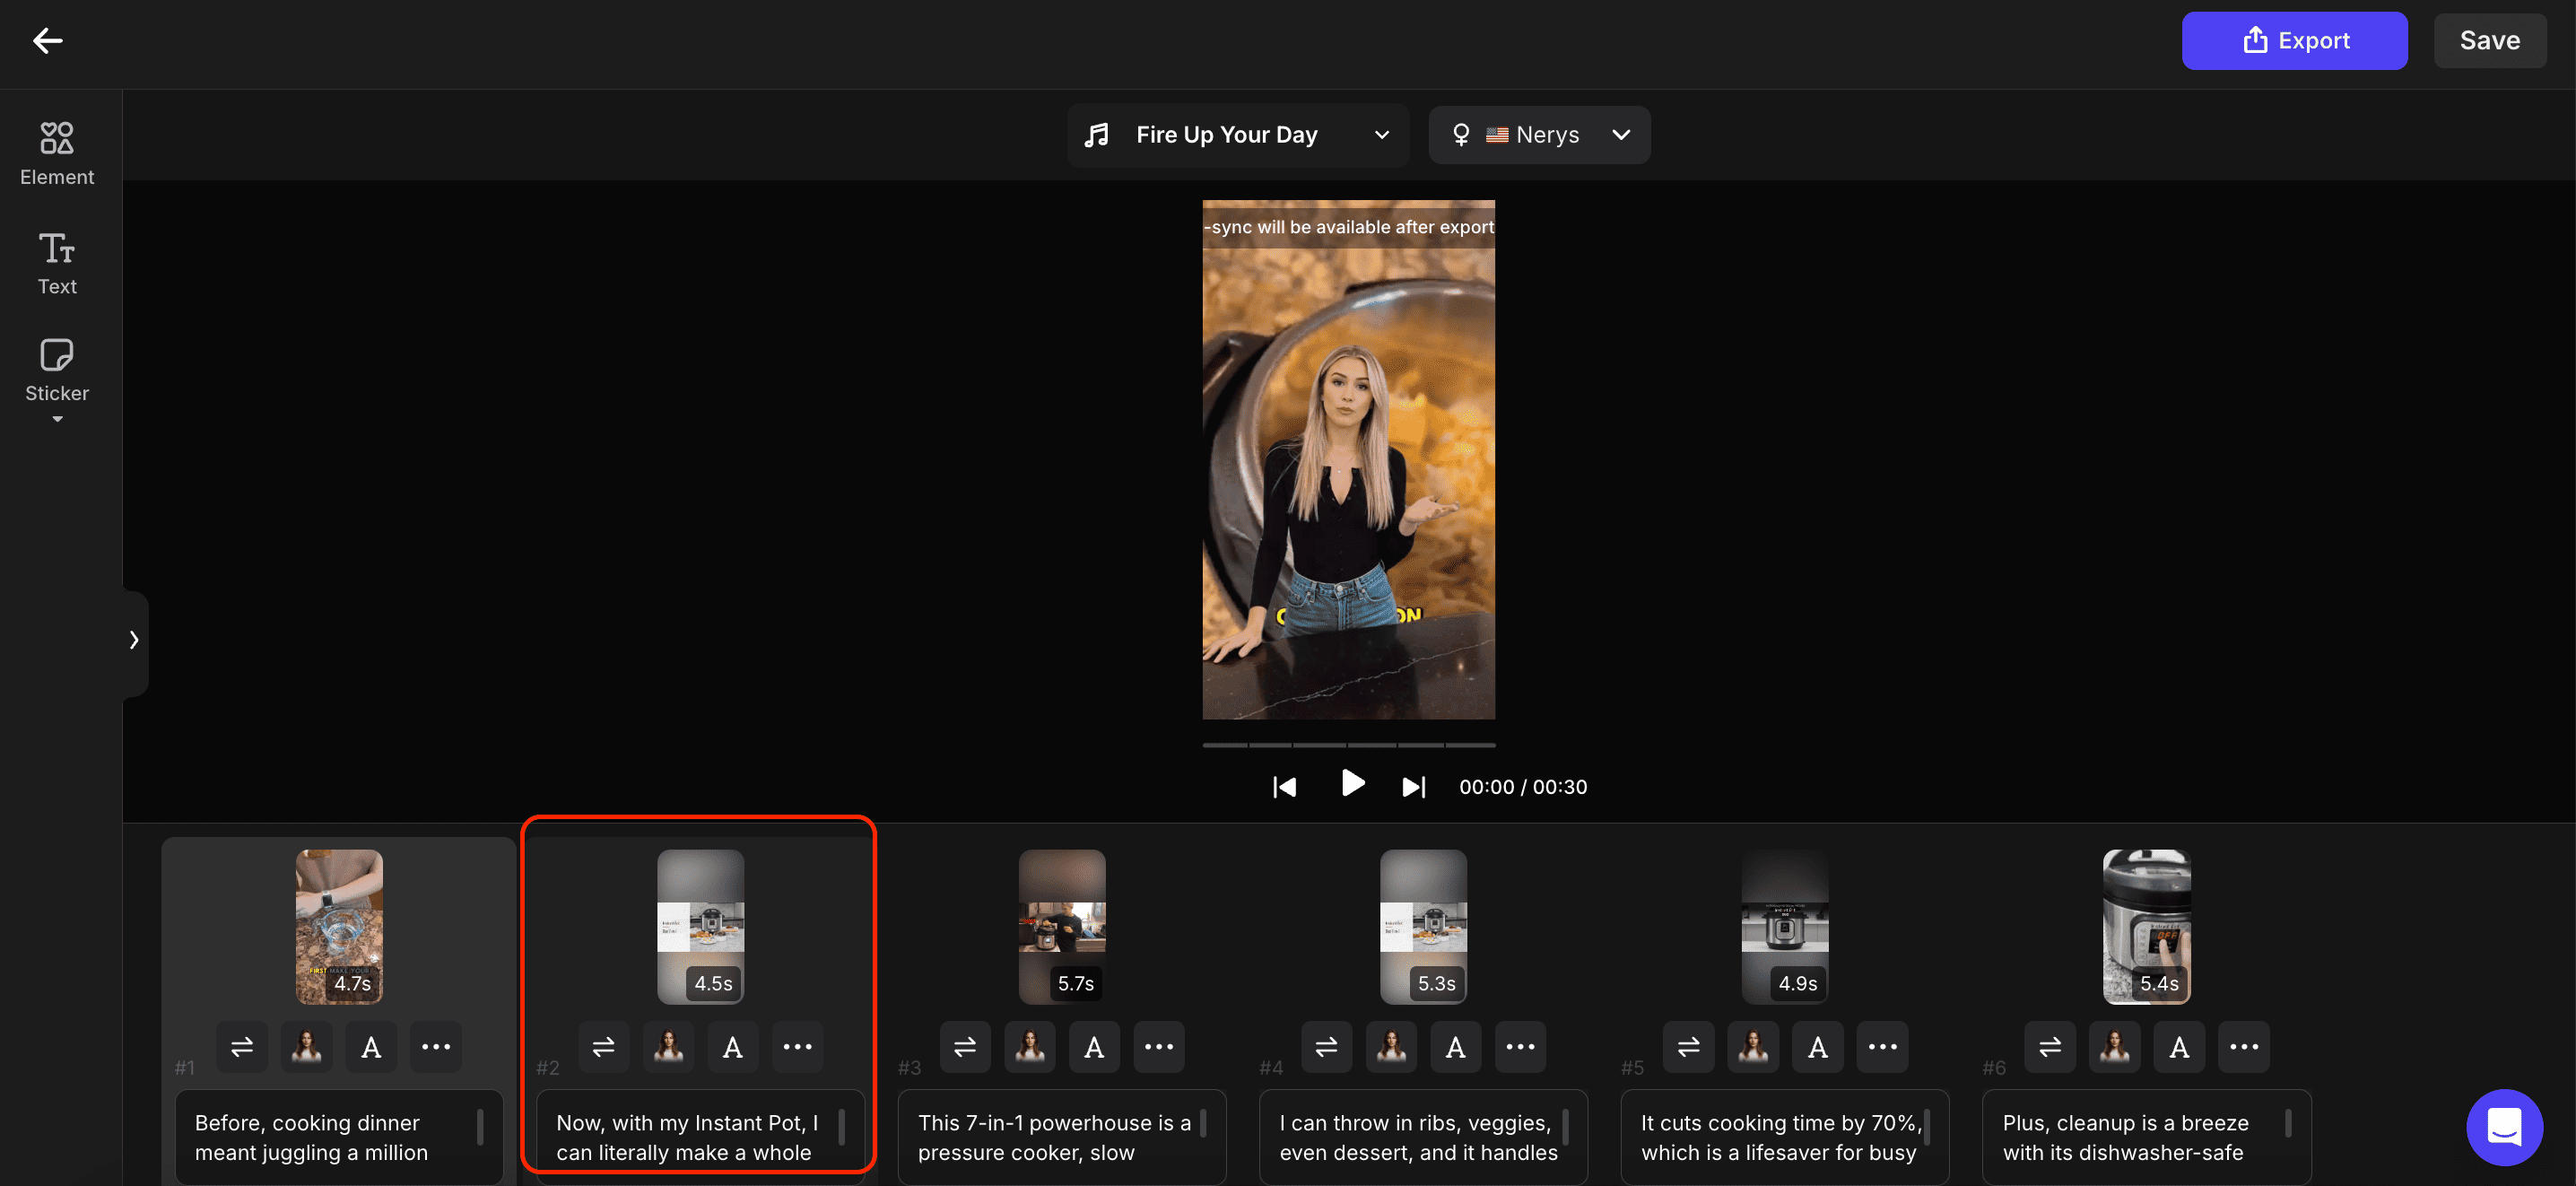This screenshot has width=2576, height=1186.
Task: Skip to the next scene
Action: [x=1413, y=787]
